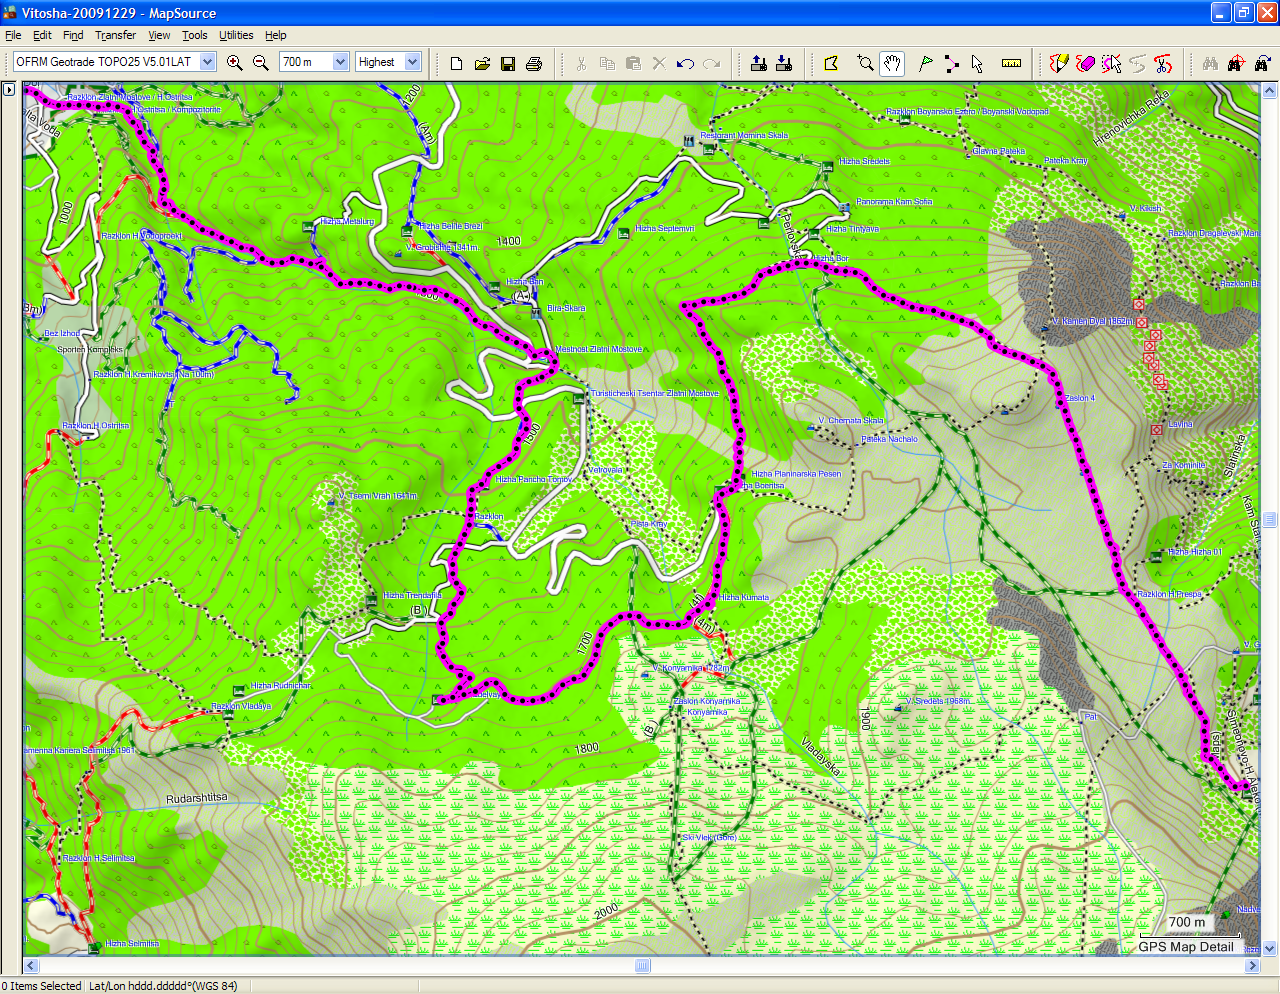Click the Zoom Out magnifier icon

(261, 63)
